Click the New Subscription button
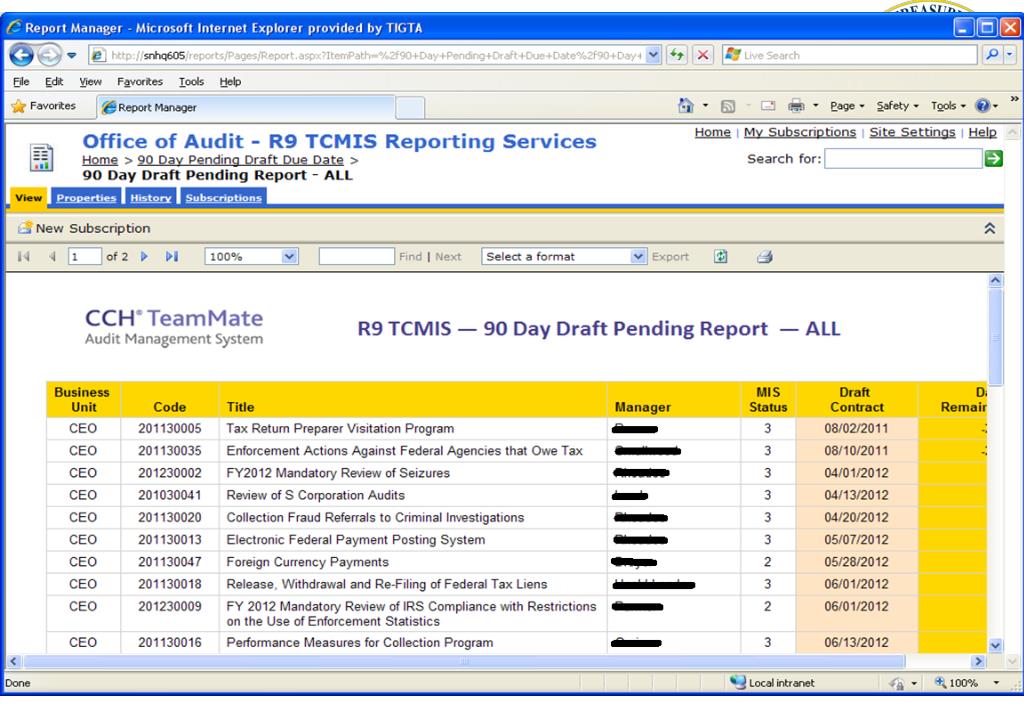 click(84, 228)
